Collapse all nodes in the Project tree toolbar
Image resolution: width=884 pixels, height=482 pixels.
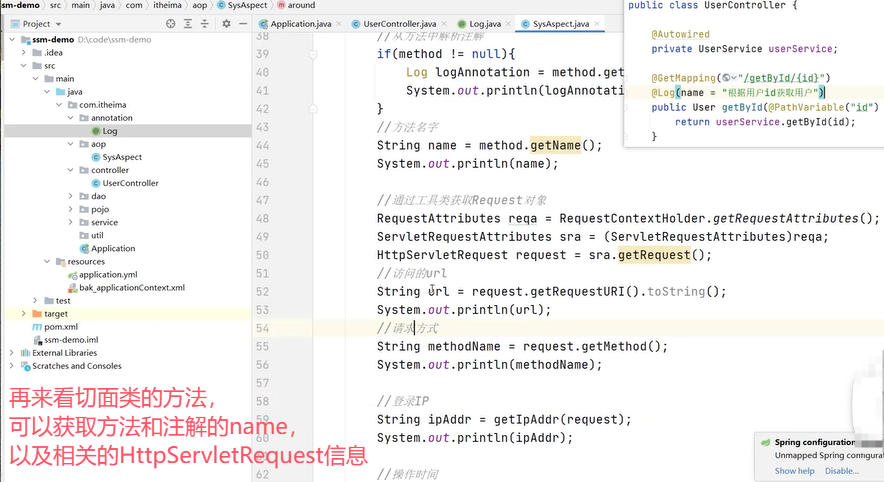(205, 24)
